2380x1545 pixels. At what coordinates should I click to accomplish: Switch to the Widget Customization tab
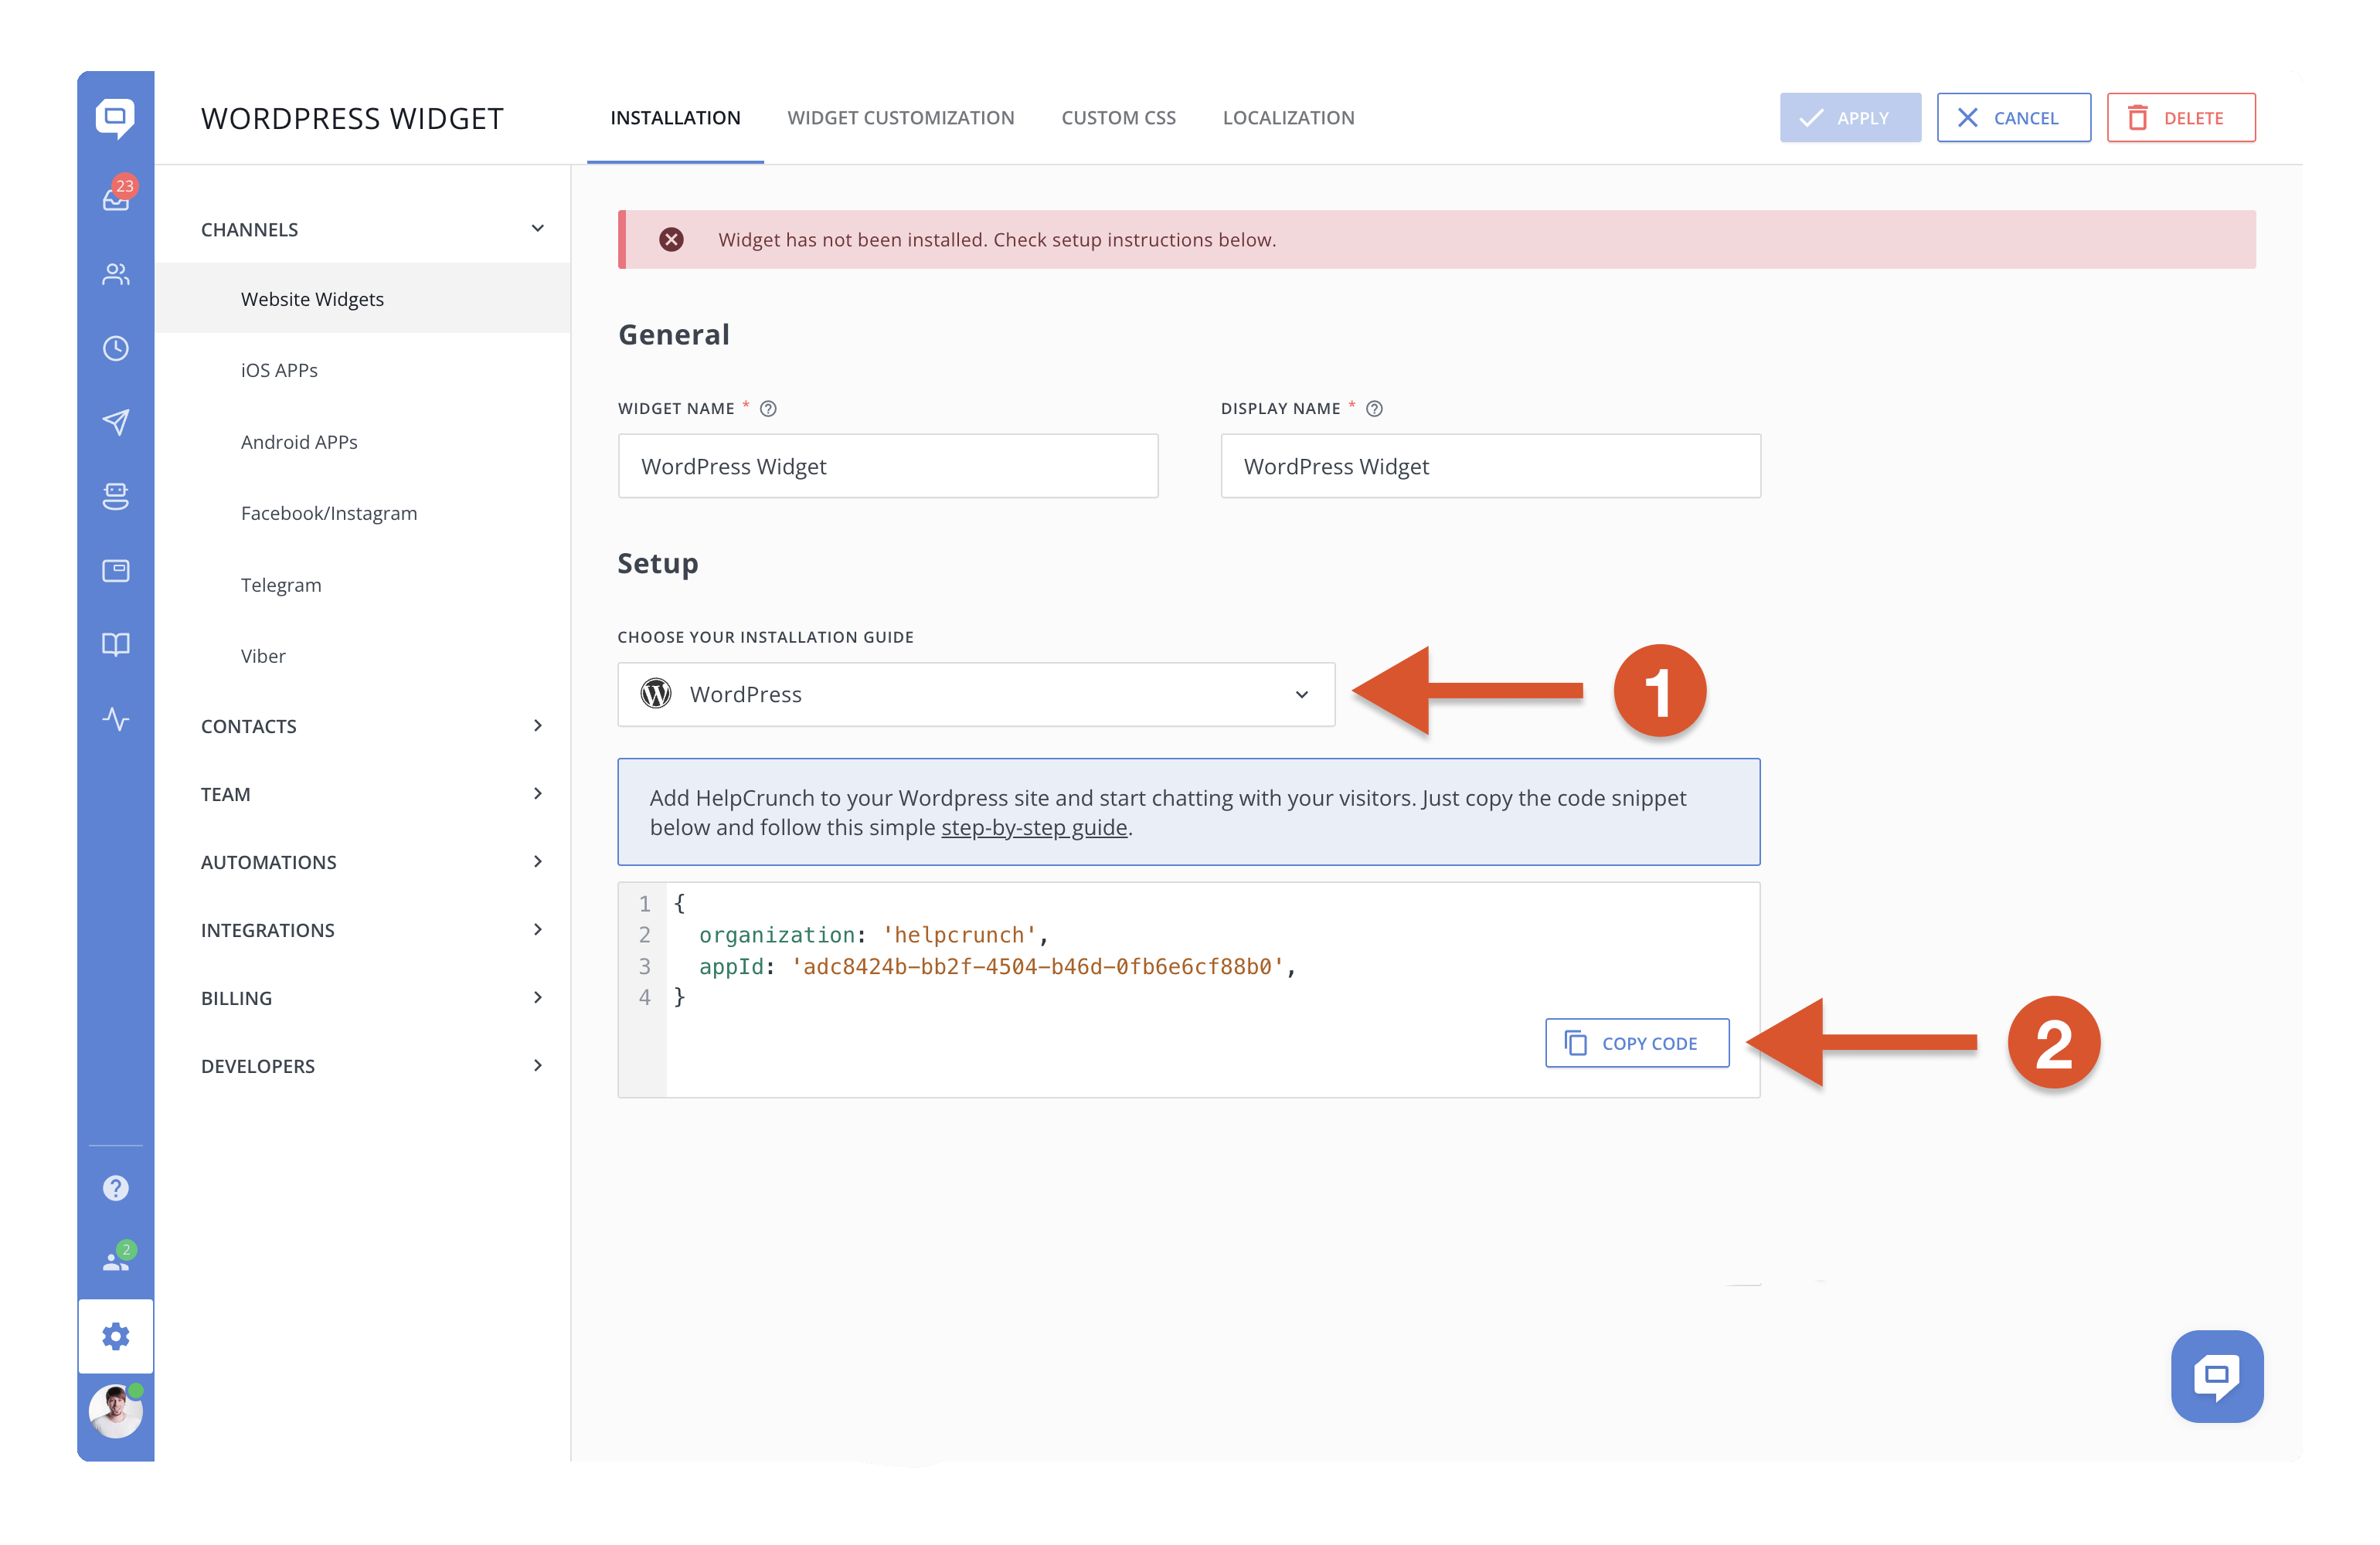[x=900, y=117]
